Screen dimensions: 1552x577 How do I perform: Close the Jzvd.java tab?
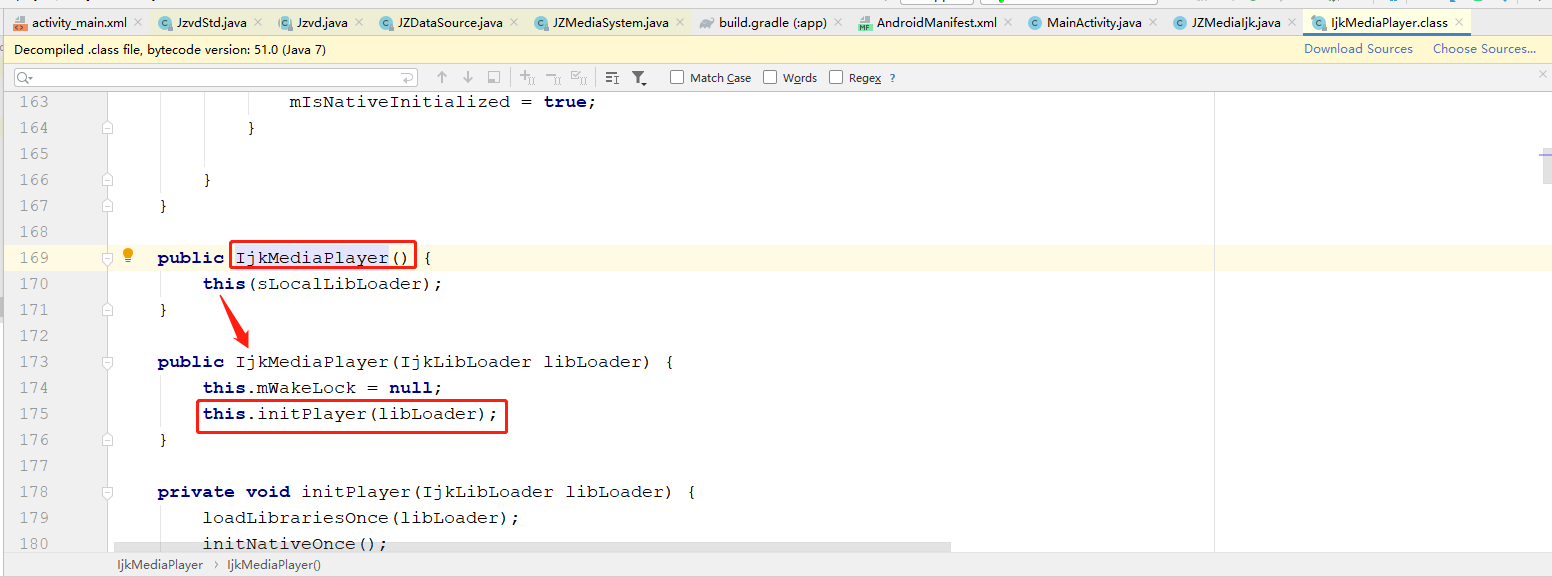pyautogui.click(x=360, y=22)
